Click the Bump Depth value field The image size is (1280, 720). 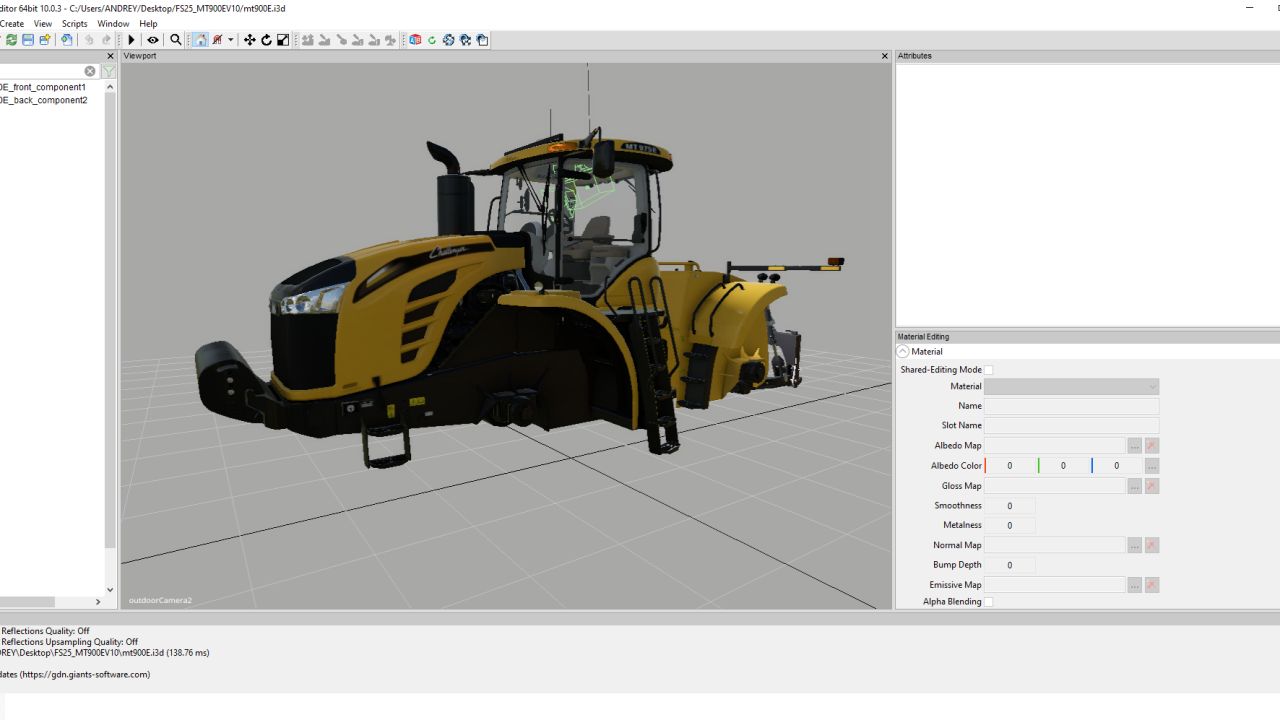pyautogui.click(x=1010, y=565)
